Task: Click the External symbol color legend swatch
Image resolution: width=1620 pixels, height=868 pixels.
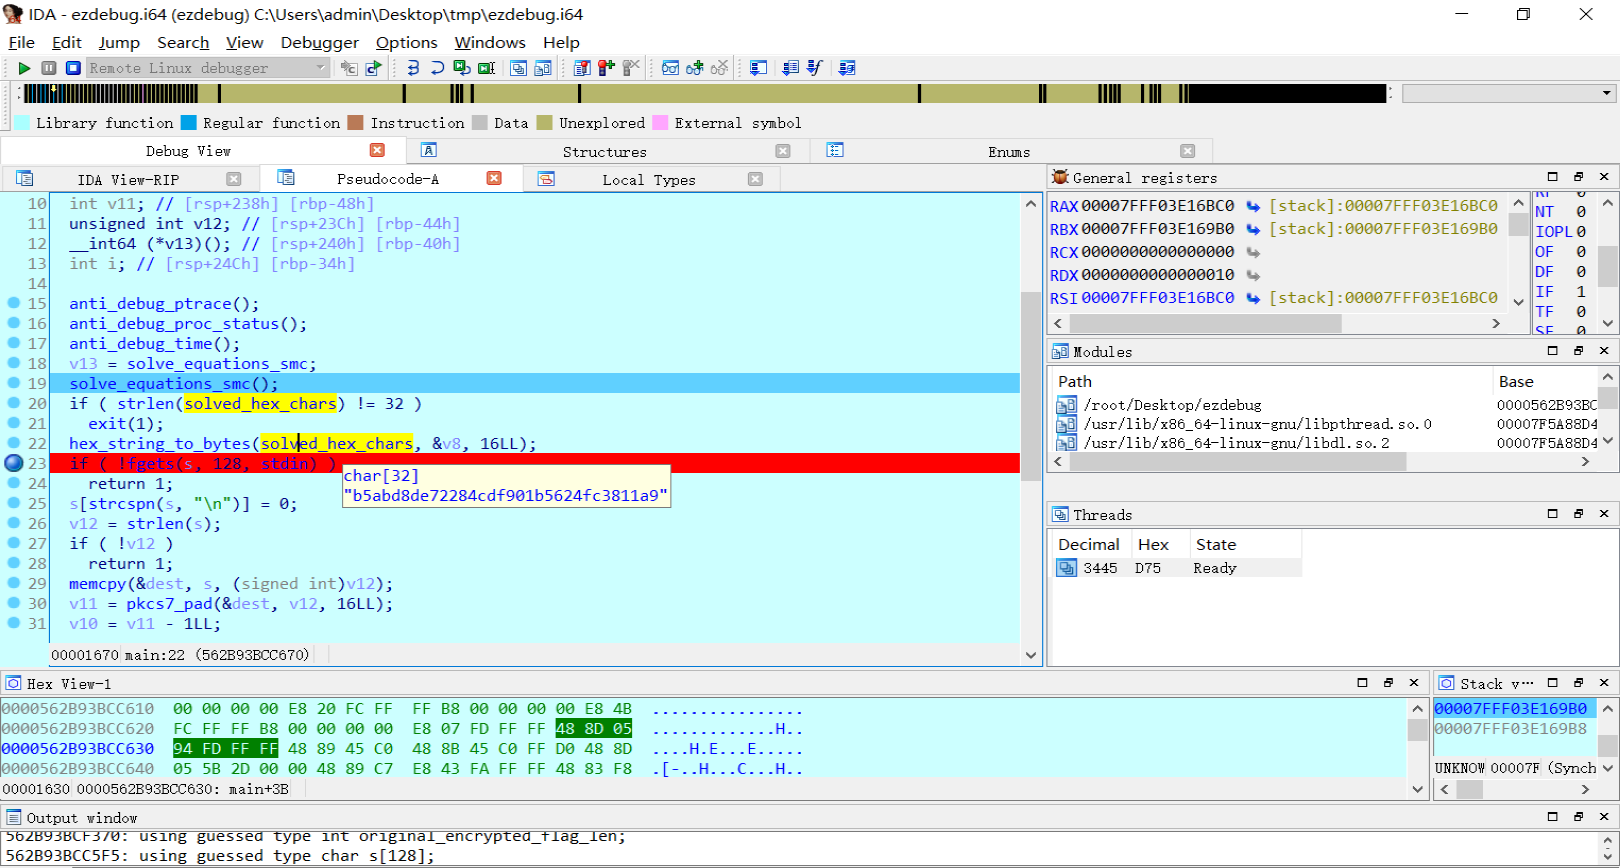Action: click(660, 123)
